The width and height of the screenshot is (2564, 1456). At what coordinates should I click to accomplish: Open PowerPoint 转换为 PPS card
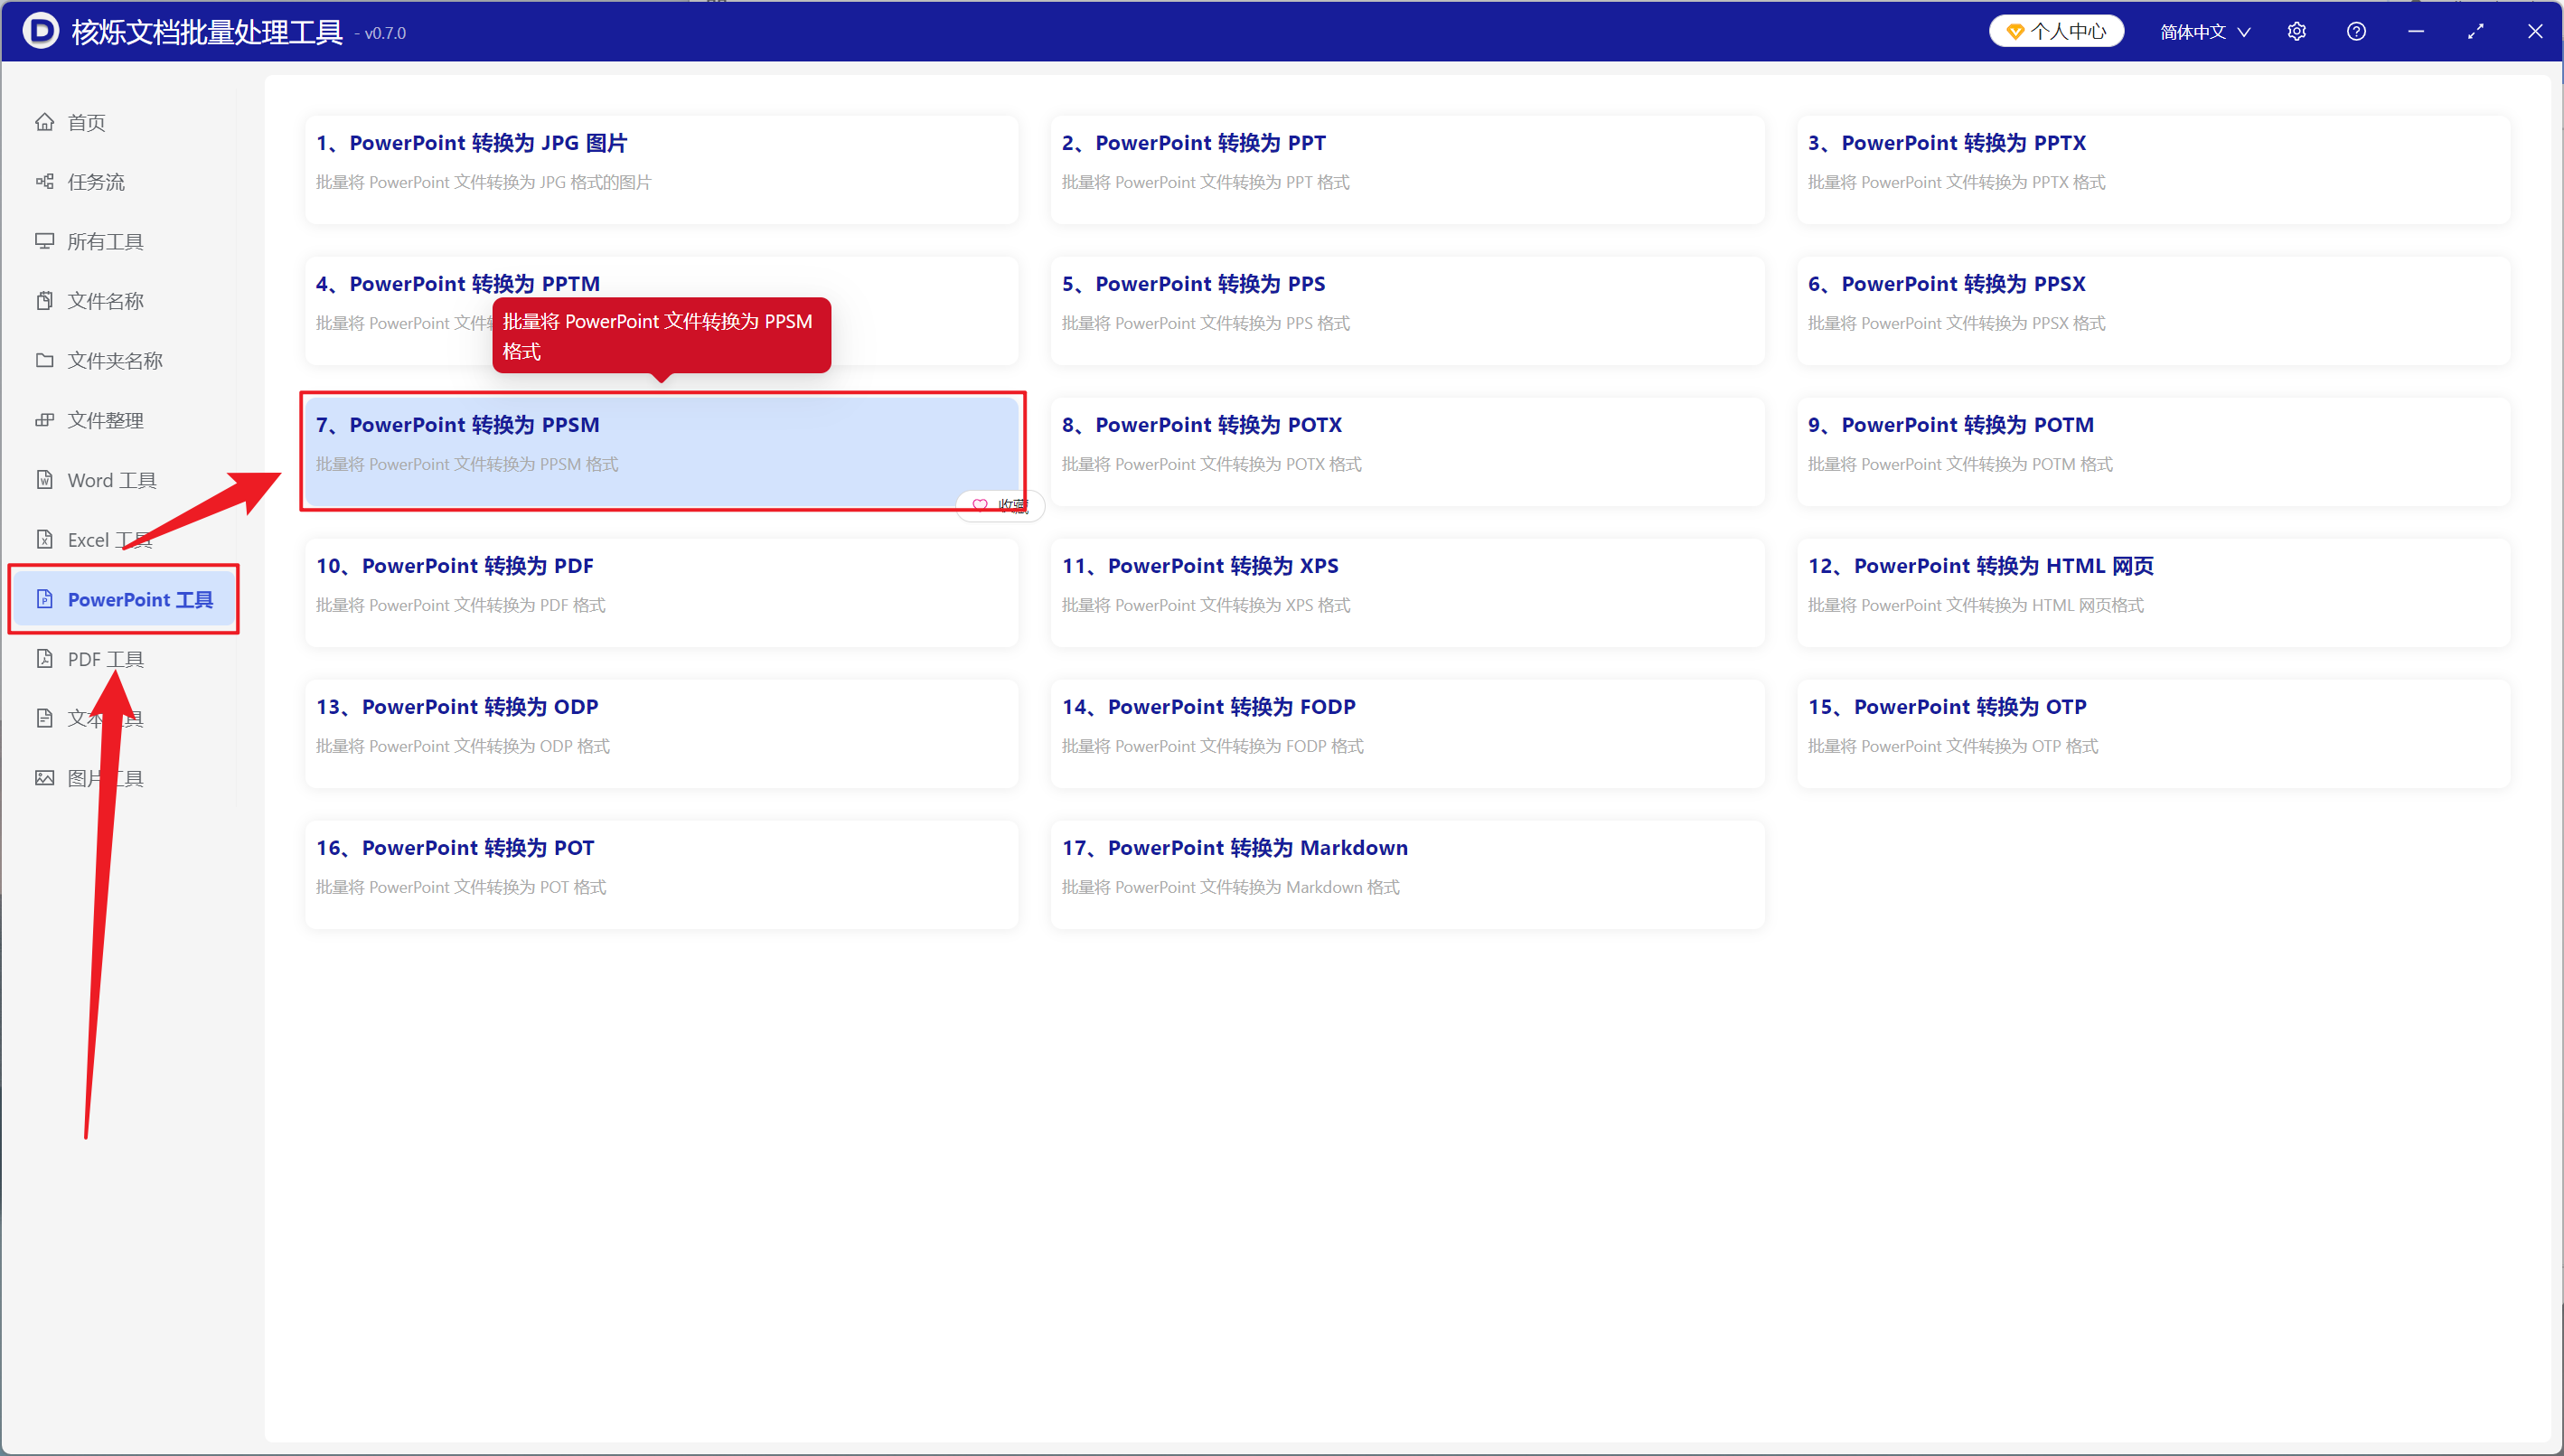click(1407, 310)
